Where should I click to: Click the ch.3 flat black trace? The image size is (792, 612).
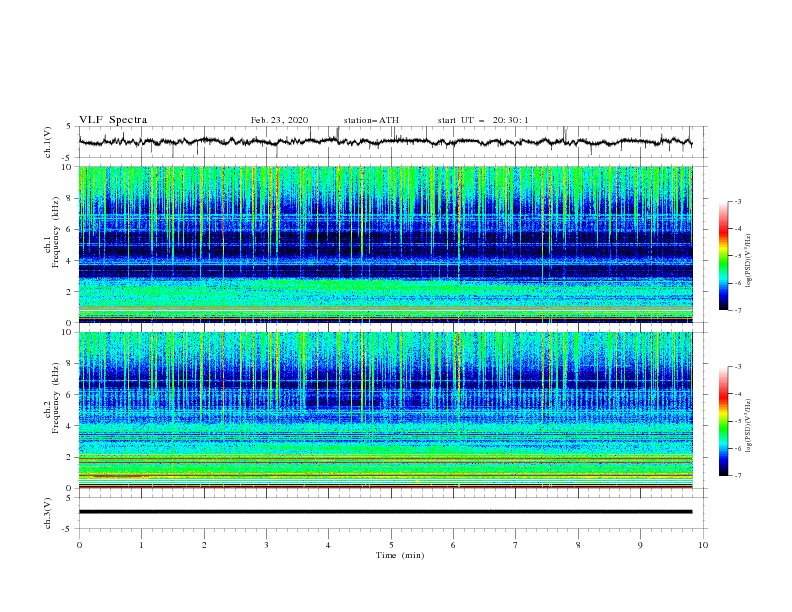[386, 512]
